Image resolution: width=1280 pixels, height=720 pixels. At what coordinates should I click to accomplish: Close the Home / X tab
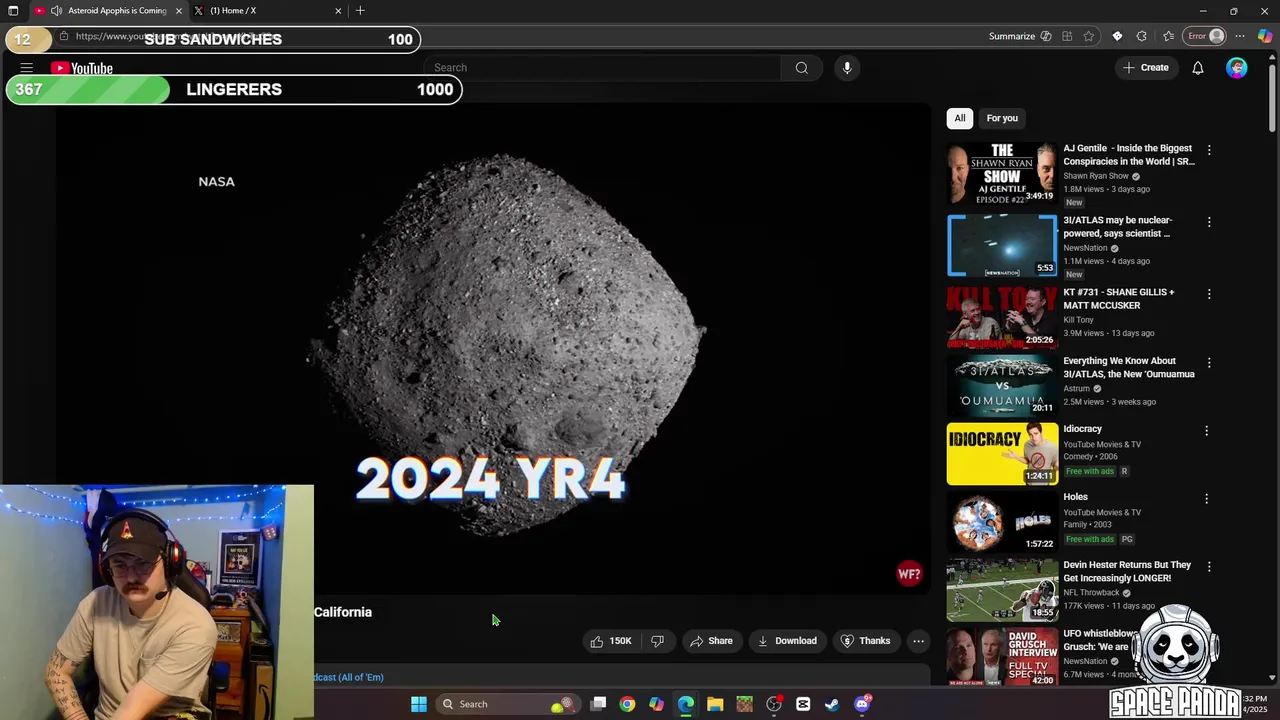(338, 11)
